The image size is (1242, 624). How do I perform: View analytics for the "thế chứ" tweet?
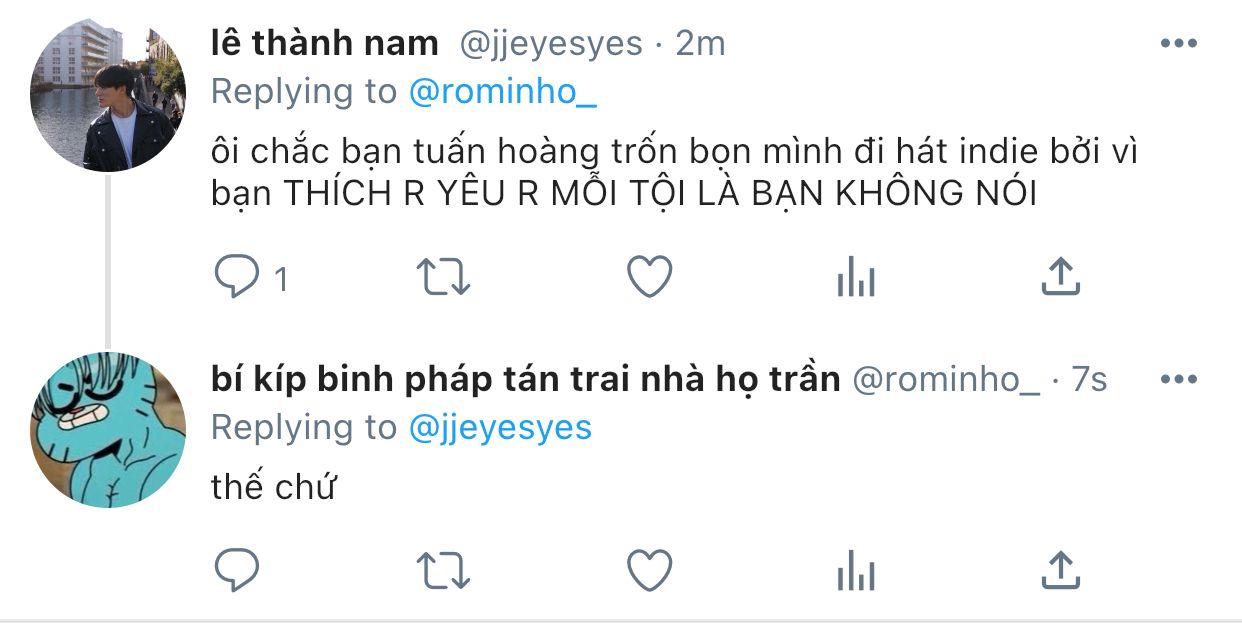(856, 571)
